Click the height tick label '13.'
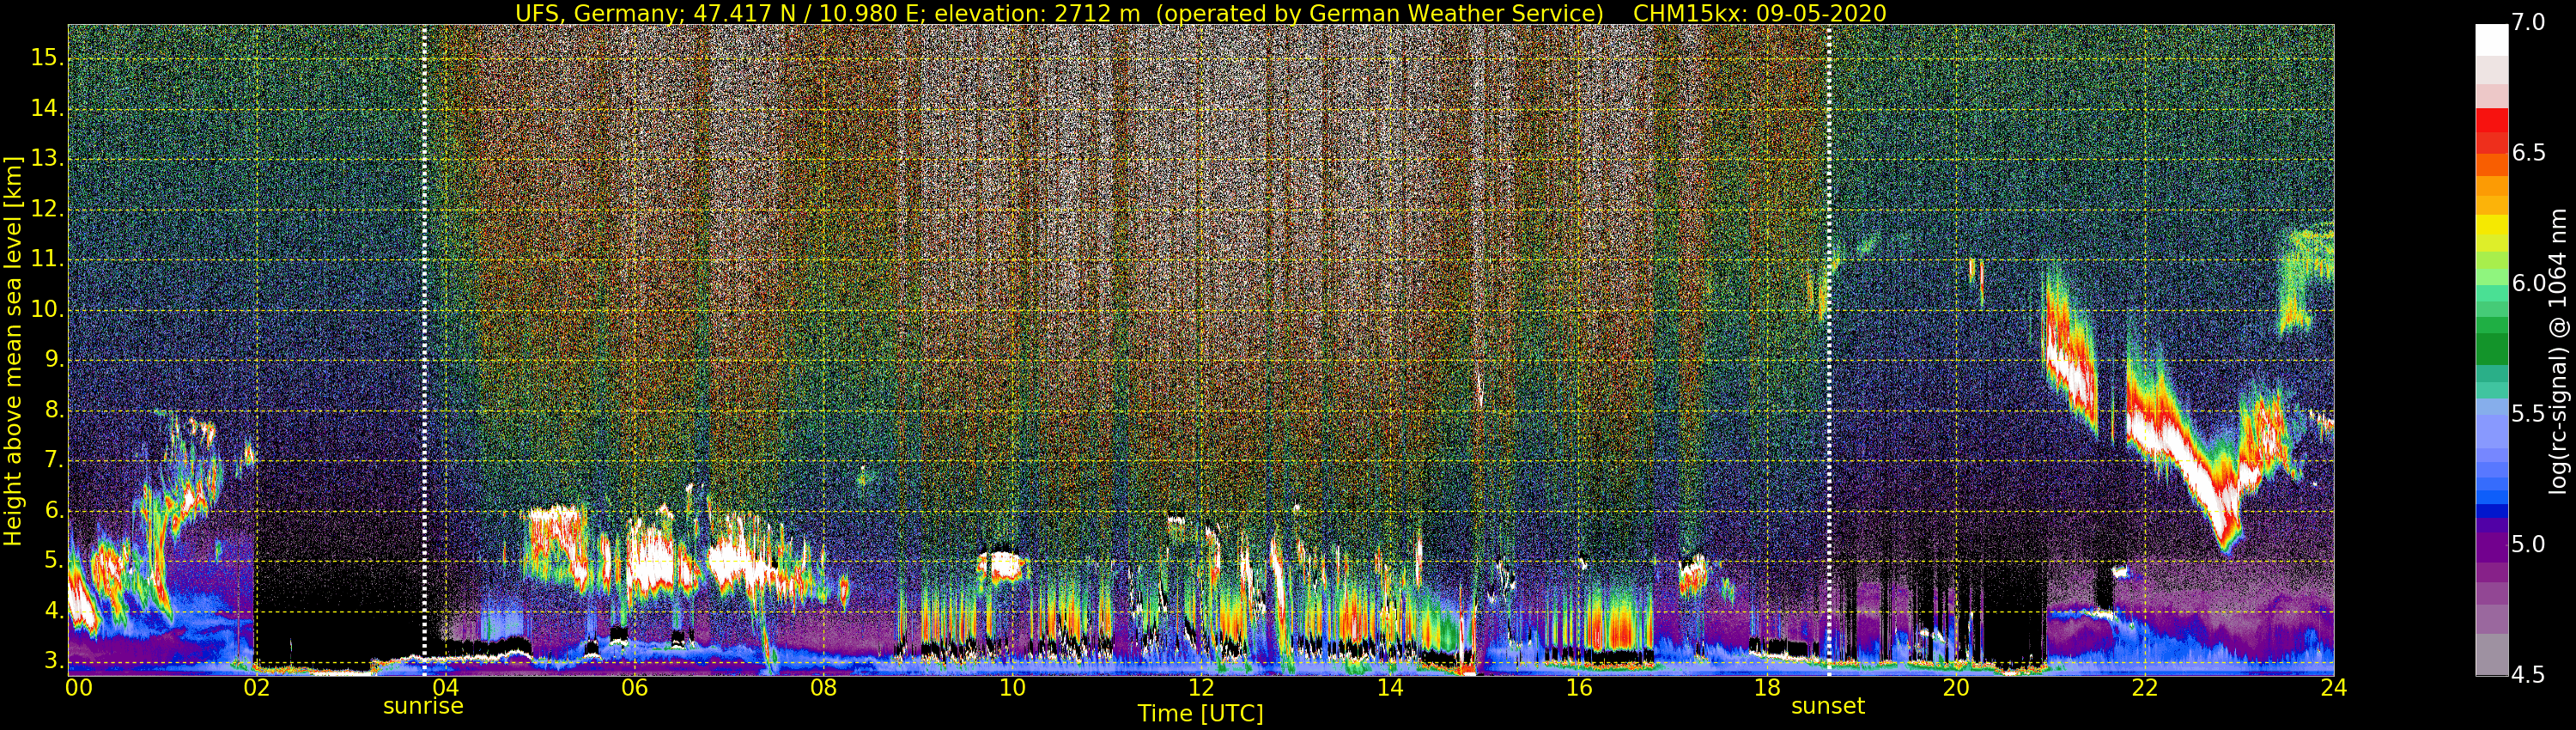This screenshot has width=2576, height=730. (x=47, y=159)
